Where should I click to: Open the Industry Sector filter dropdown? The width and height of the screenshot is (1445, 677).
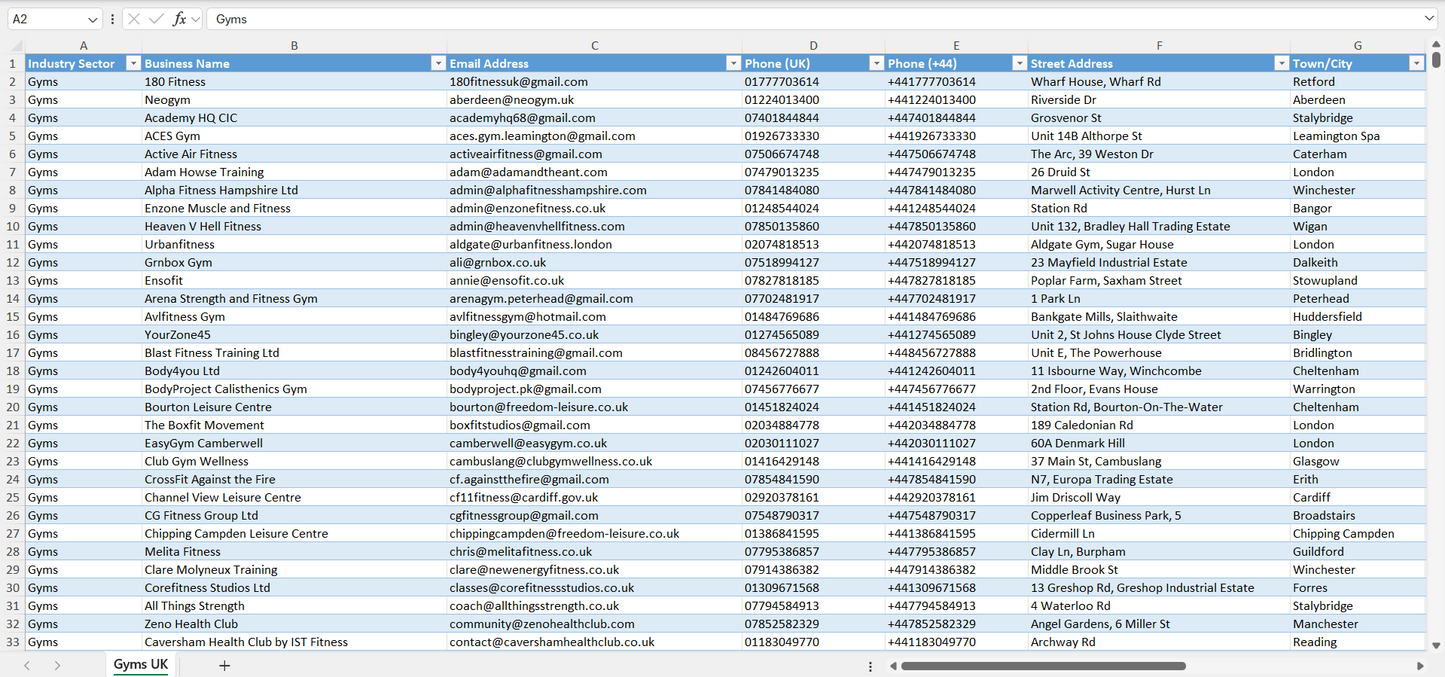point(134,63)
